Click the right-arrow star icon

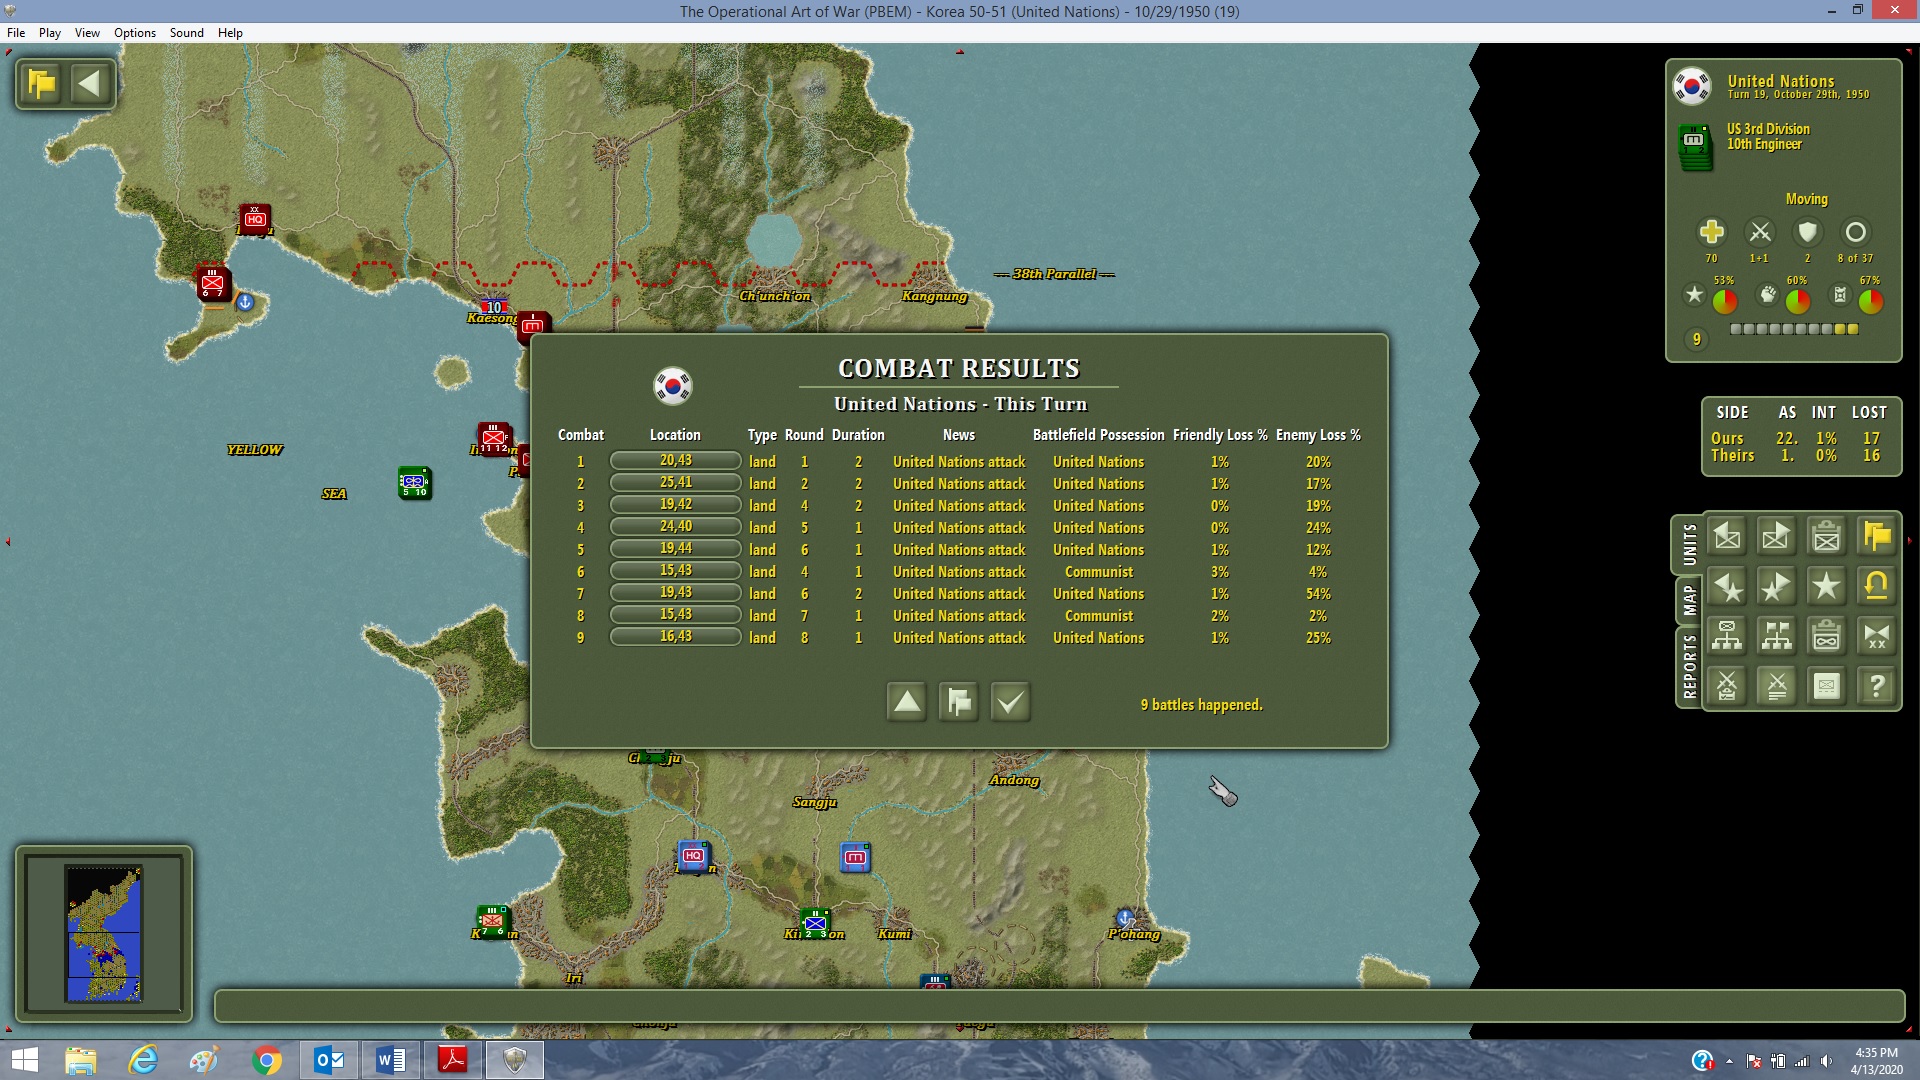(1777, 587)
